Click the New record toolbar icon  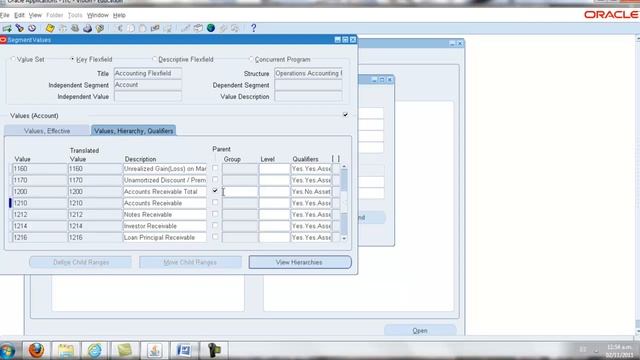7,28
